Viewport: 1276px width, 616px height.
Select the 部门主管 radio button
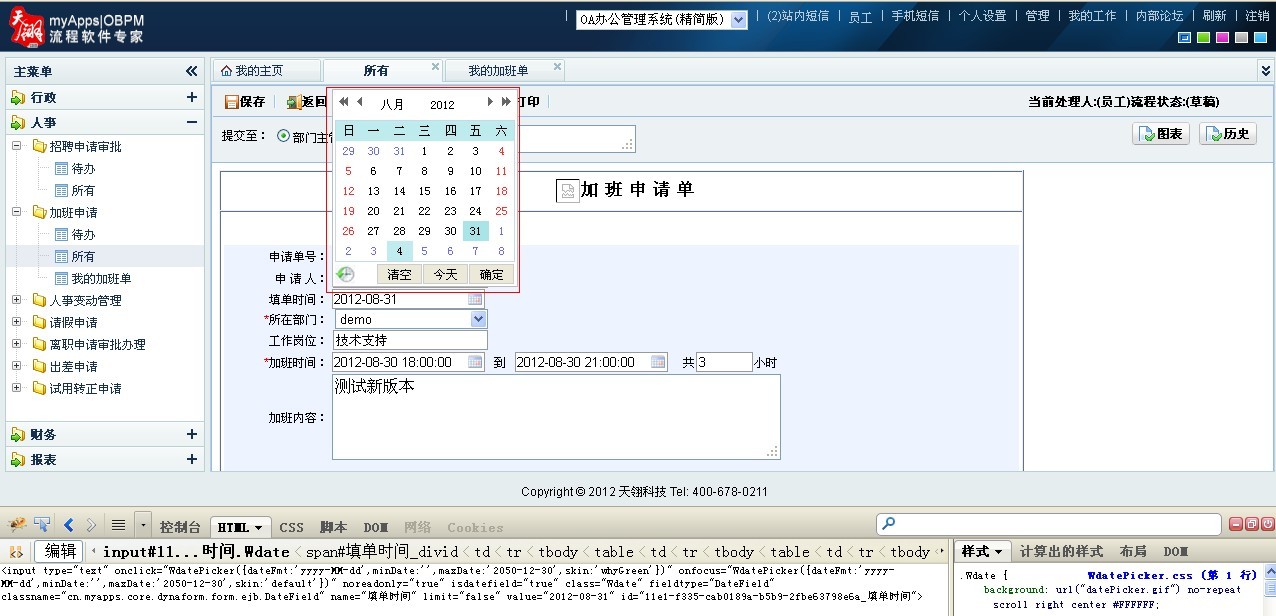pos(283,136)
